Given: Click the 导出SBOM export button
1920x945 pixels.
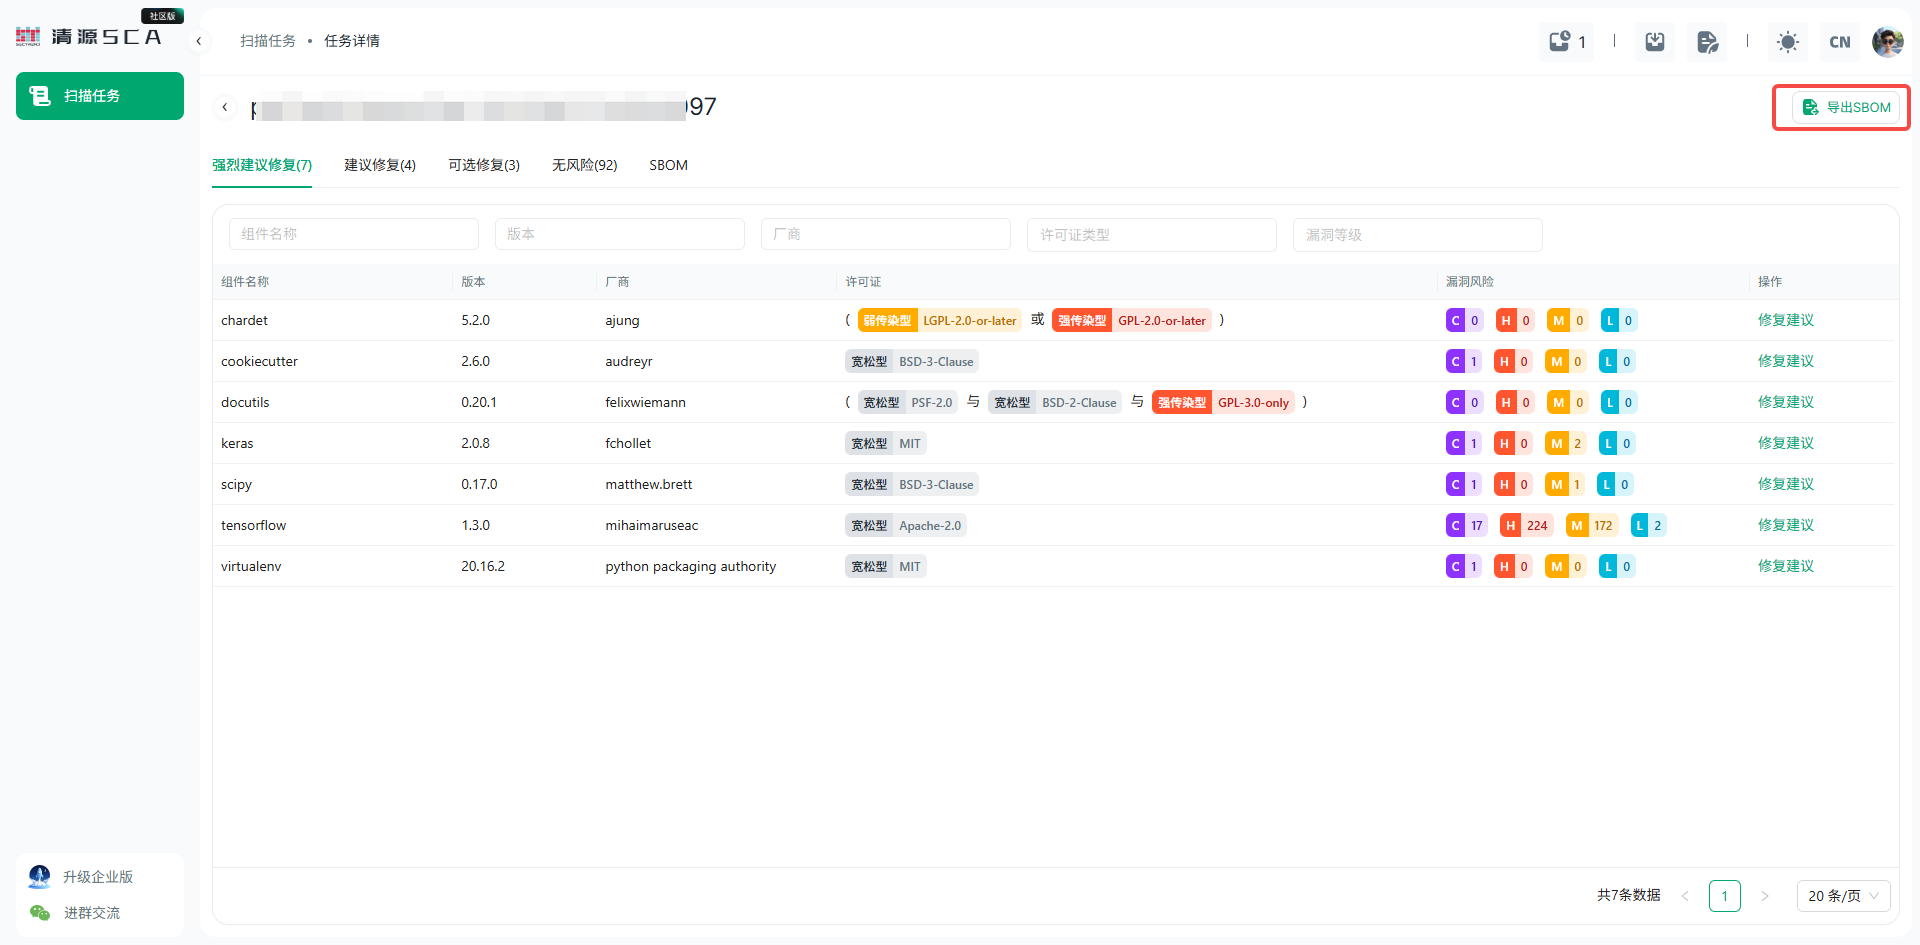Looking at the screenshot, I should pyautogui.click(x=1846, y=107).
